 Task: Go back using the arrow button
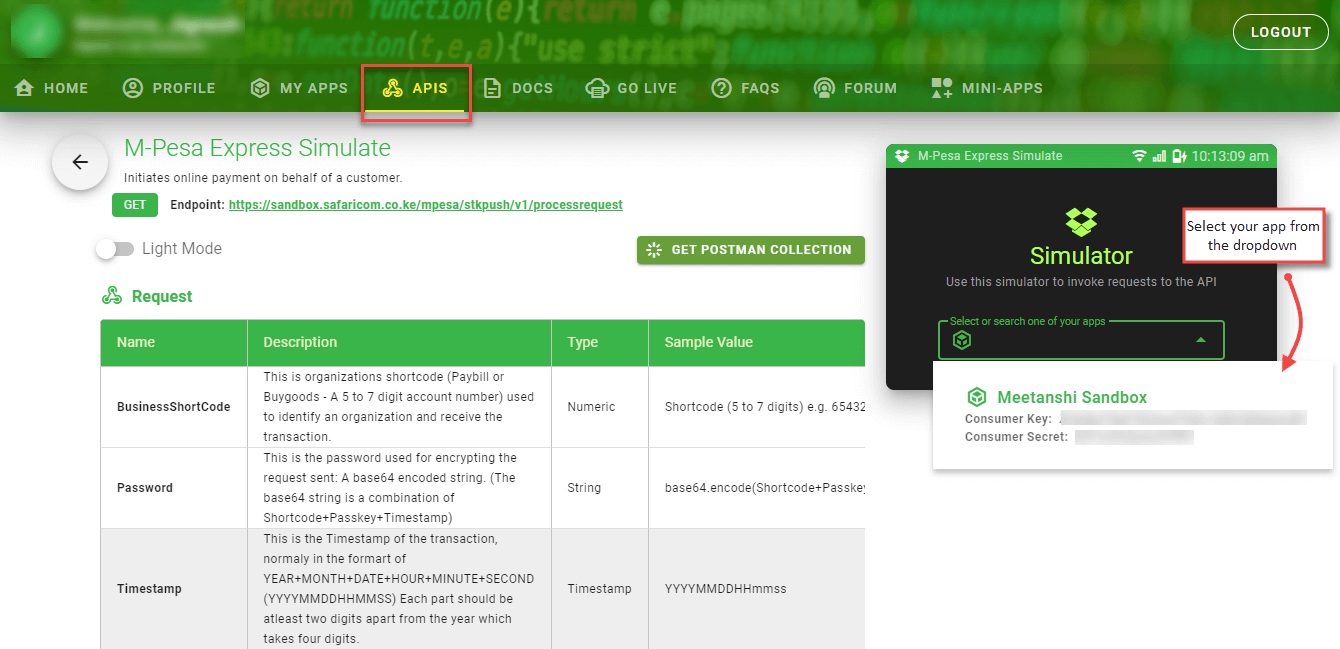pyautogui.click(x=80, y=162)
